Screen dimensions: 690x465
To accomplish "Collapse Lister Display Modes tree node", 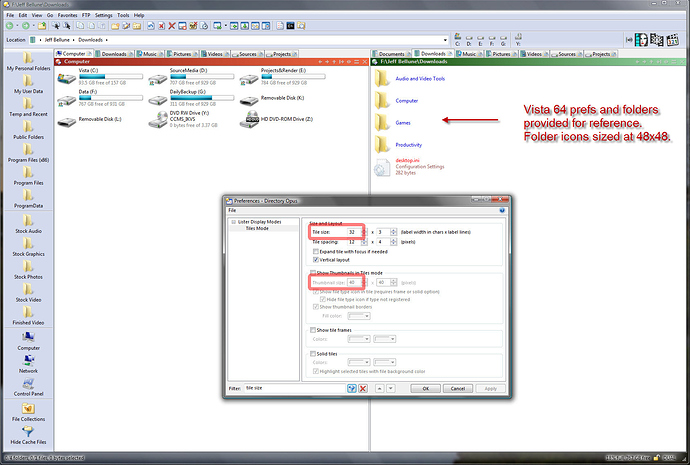I will 233,222.
